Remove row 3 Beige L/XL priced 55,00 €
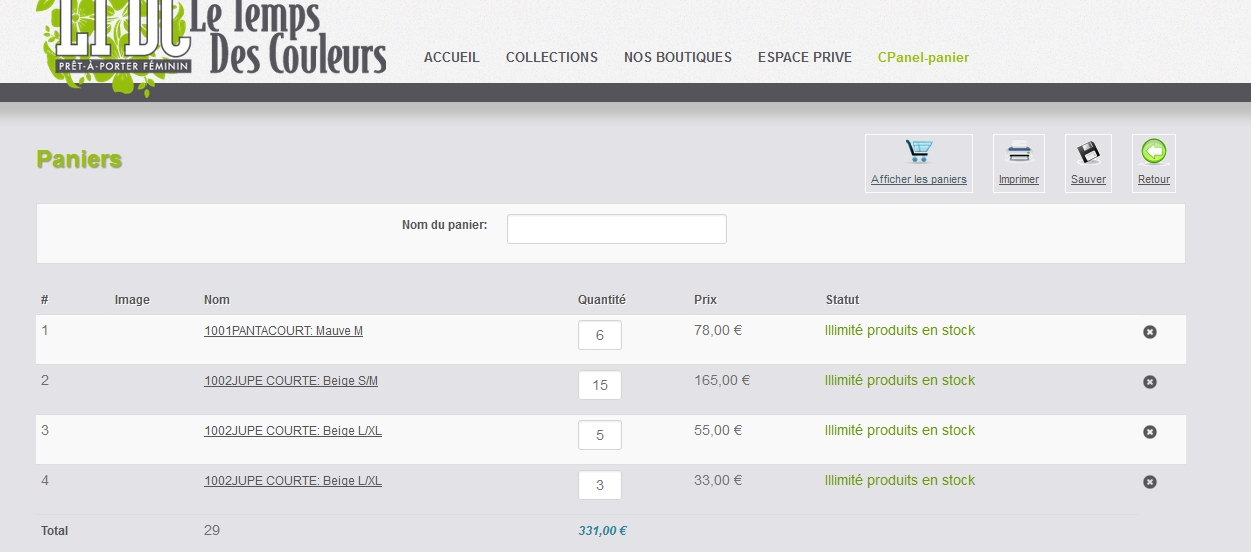Image resolution: width=1251 pixels, height=552 pixels. (1150, 432)
